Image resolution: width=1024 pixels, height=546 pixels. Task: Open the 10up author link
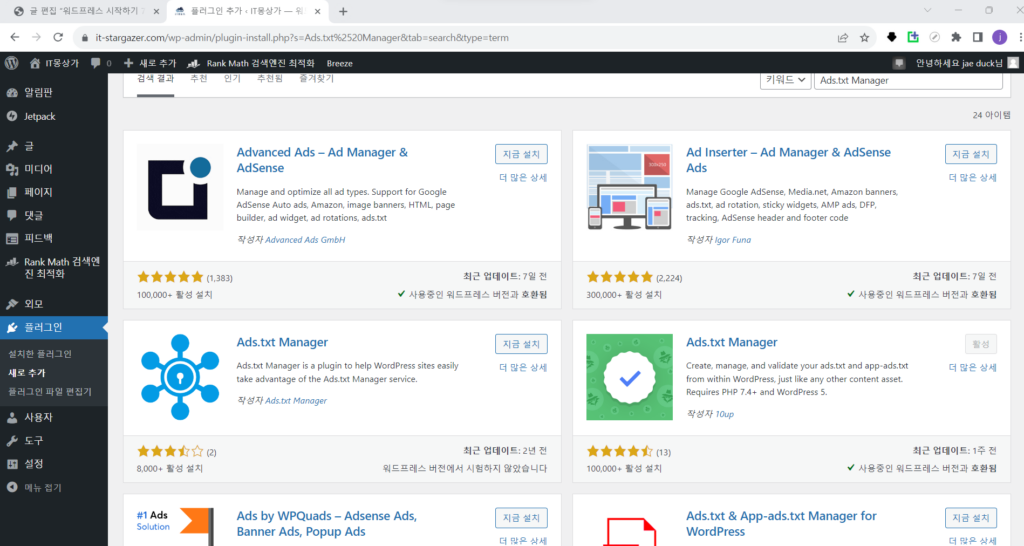tap(724, 414)
